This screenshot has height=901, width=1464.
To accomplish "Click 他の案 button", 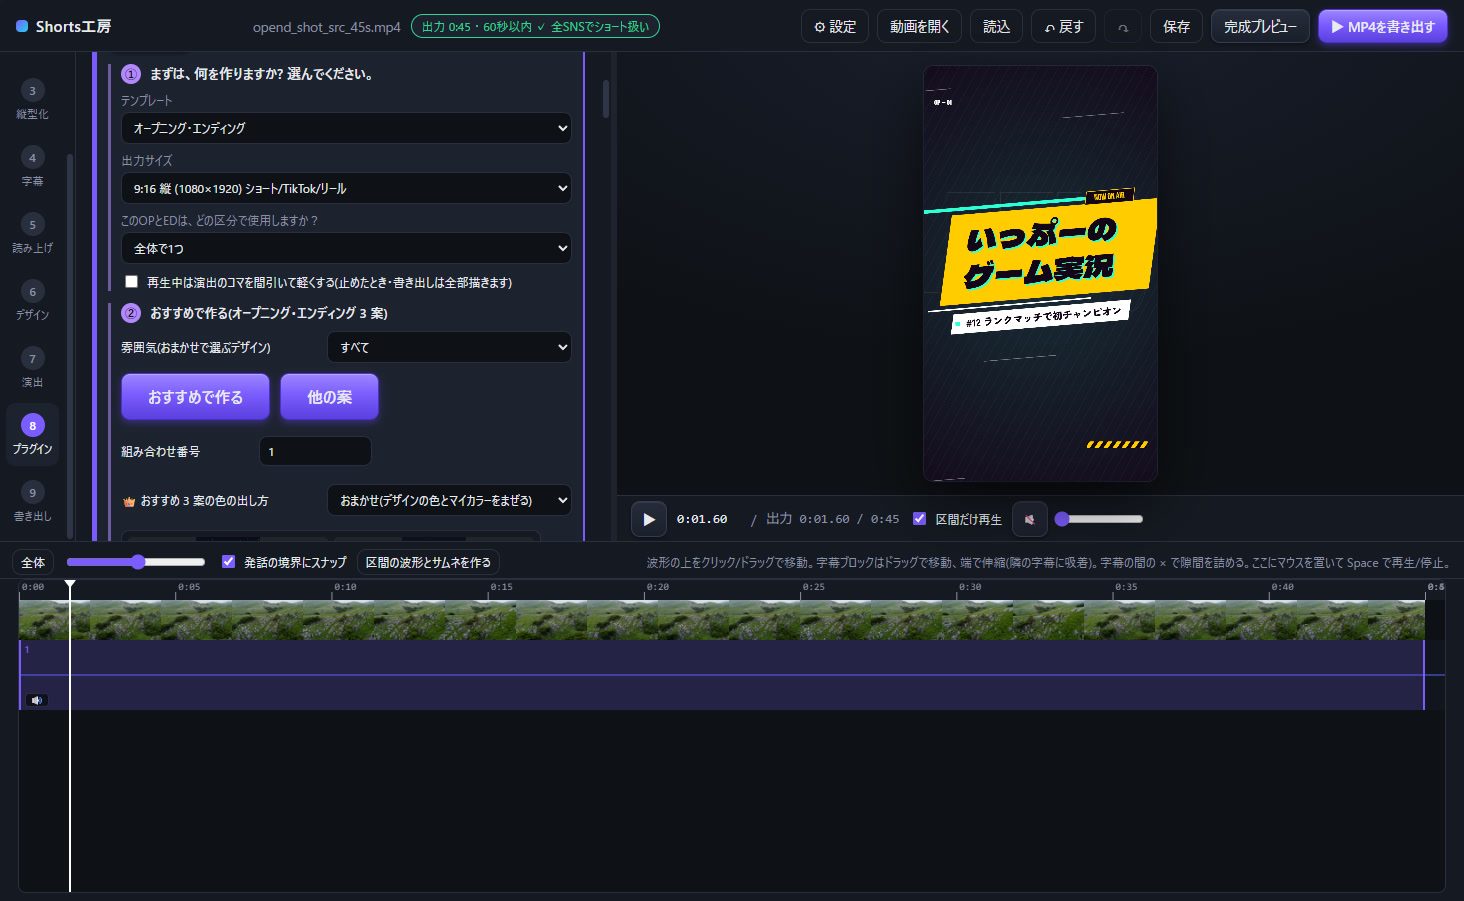I will tap(329, 397).
